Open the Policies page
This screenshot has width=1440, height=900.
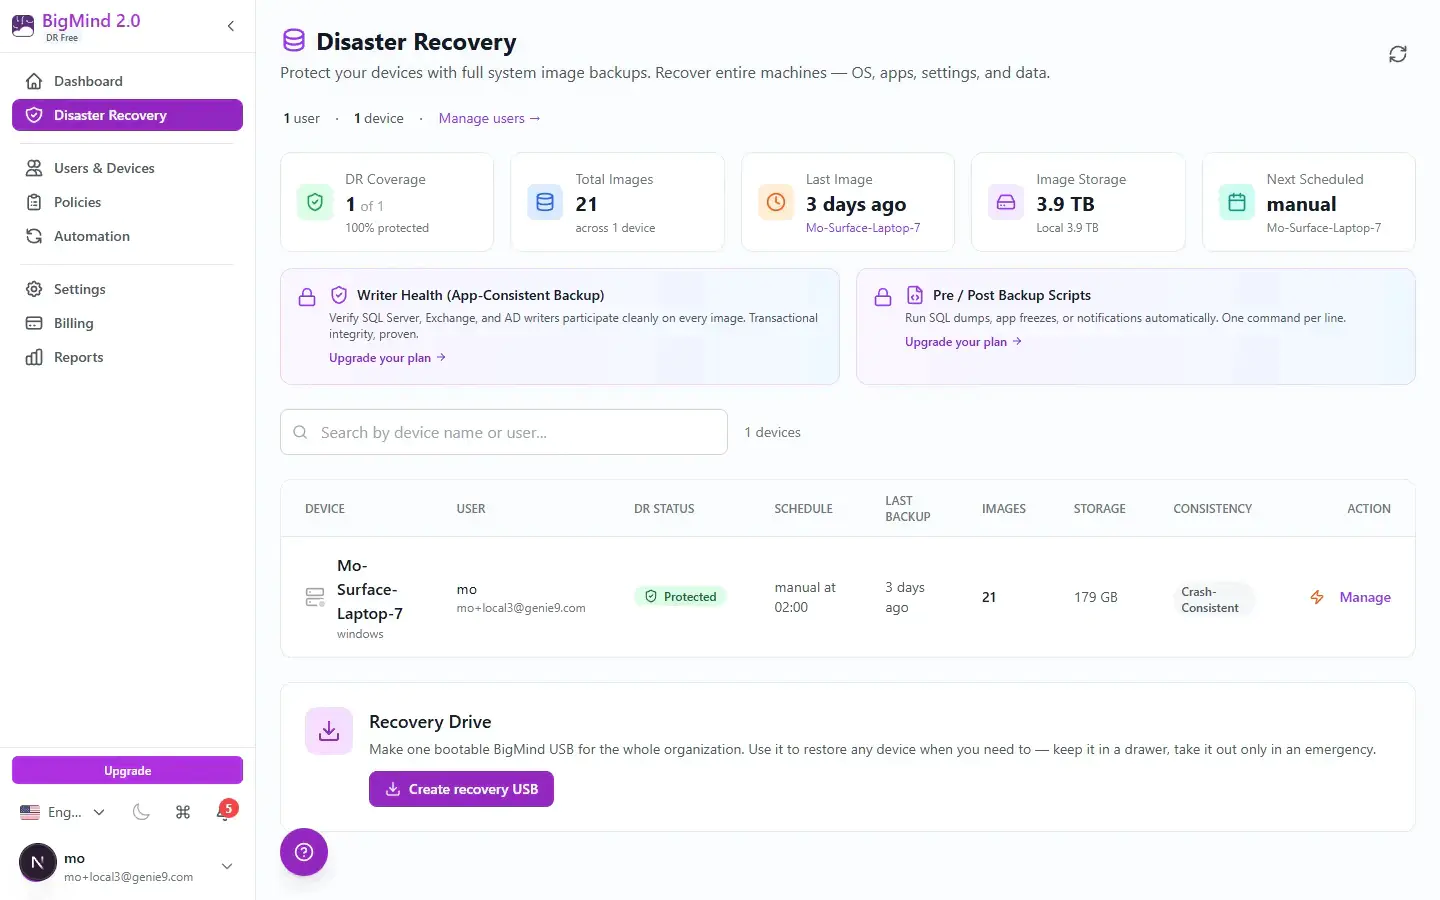coord(127,202)
